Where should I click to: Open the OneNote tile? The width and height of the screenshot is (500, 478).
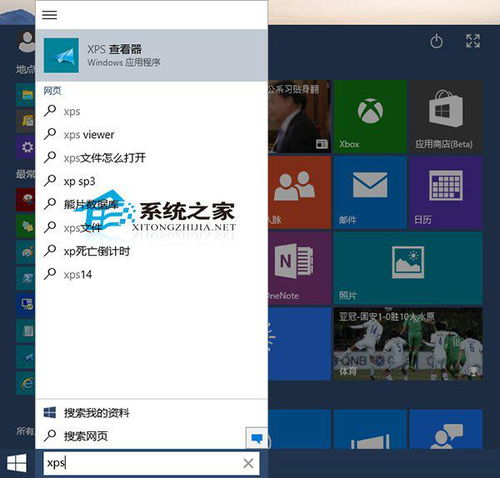tap(299, 268)
